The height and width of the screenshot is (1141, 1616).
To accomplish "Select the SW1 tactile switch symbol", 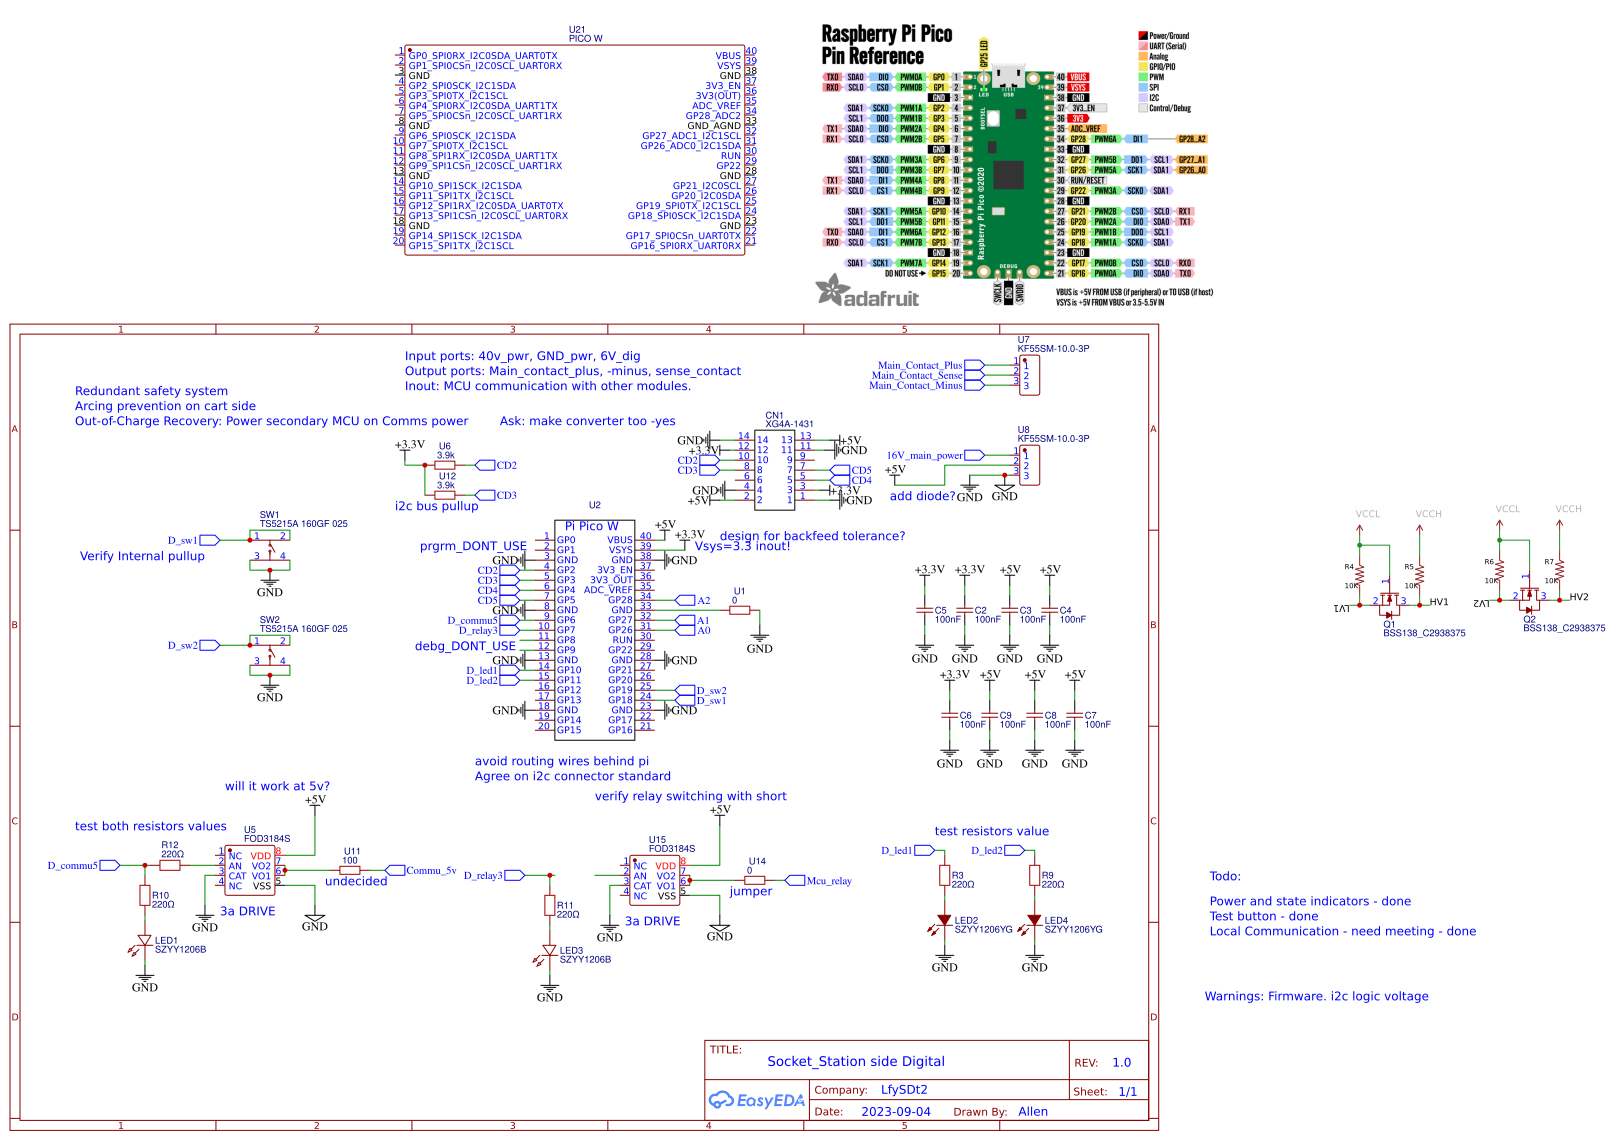I will 270,550.
